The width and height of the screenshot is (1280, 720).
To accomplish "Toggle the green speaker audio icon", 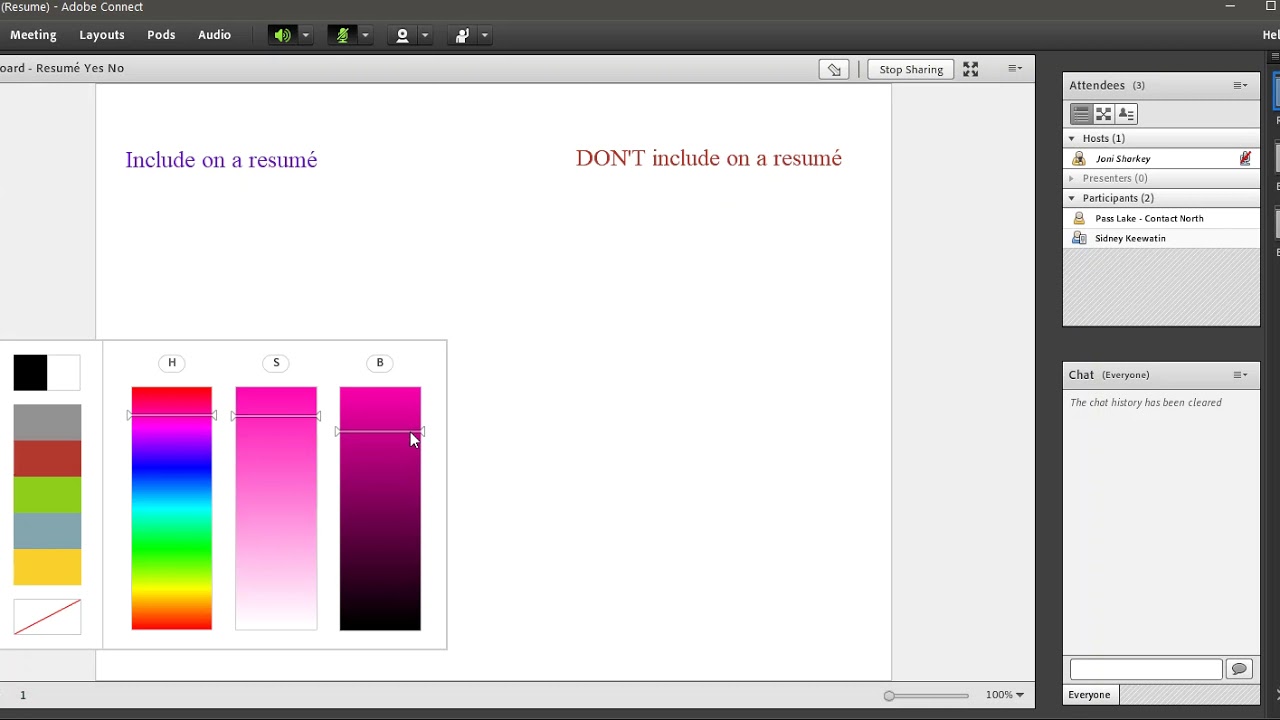I will pos(283,35).
